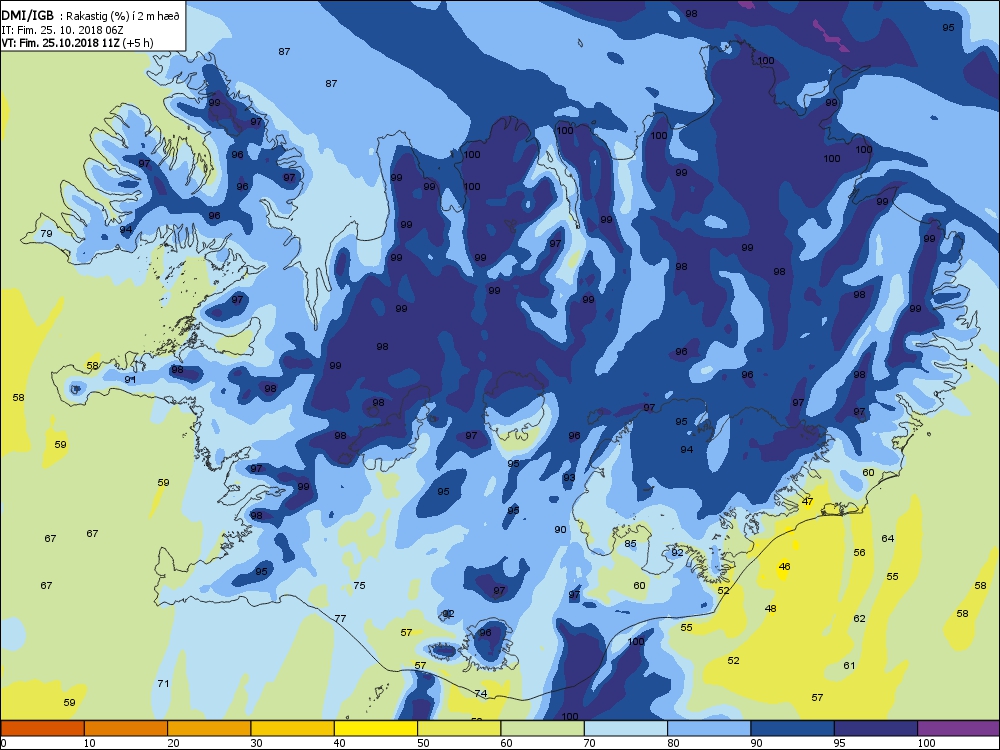Click the map value '77' on the south coast

340,619
